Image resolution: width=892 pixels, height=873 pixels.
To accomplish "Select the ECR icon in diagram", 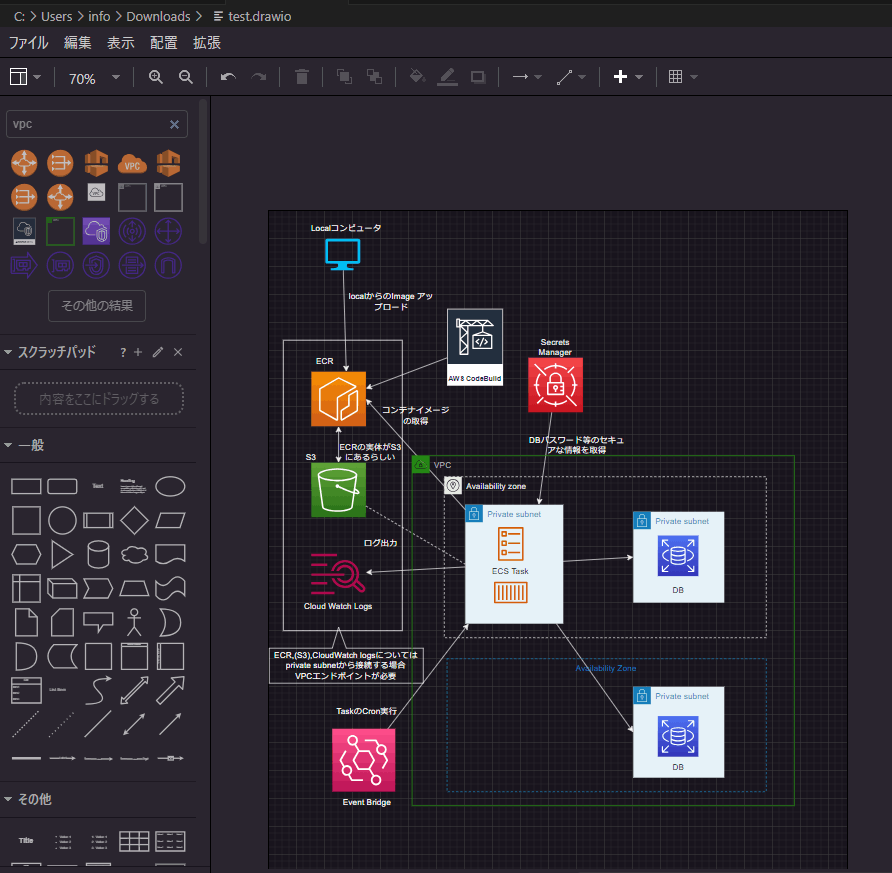I will 338,399.
